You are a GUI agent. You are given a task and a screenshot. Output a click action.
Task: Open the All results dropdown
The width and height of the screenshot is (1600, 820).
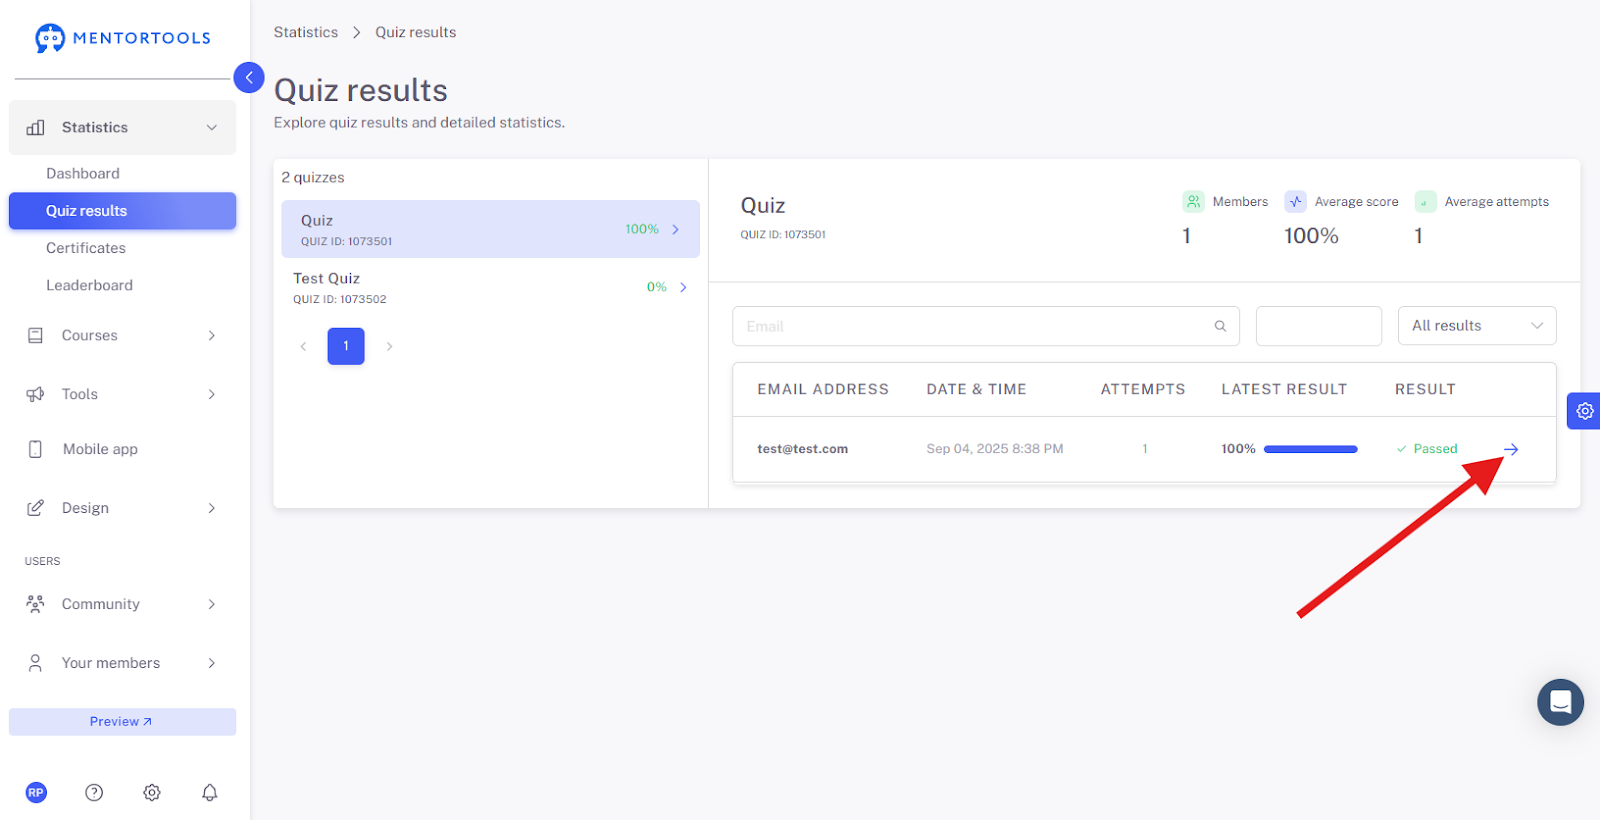[1477, 326]
